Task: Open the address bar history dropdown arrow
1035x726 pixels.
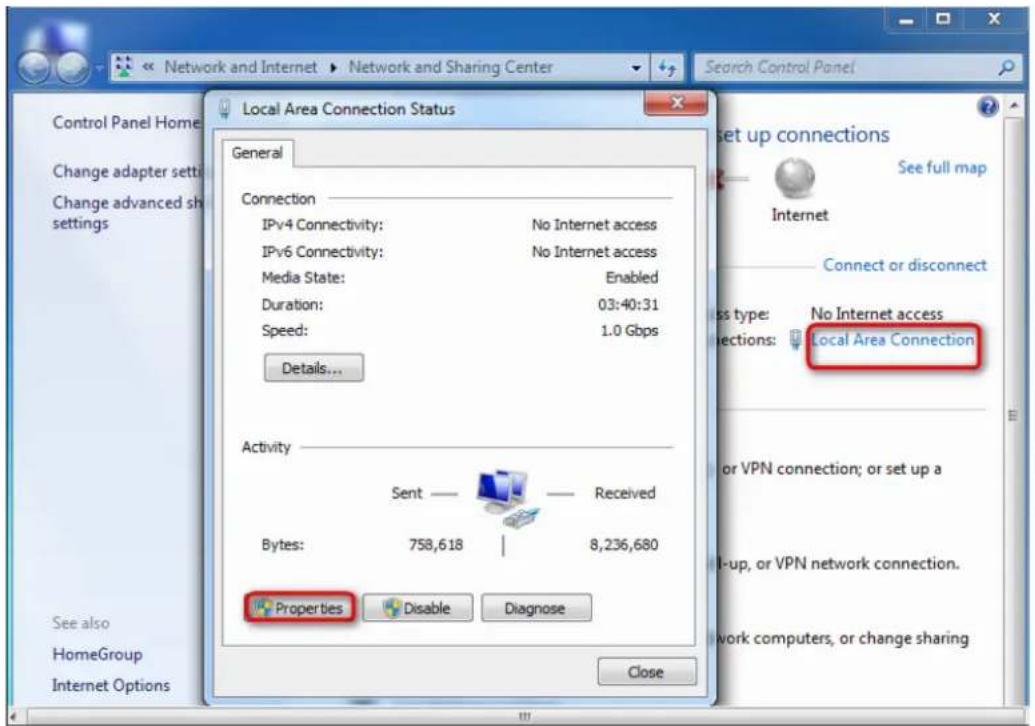Action: coord(636,67)
